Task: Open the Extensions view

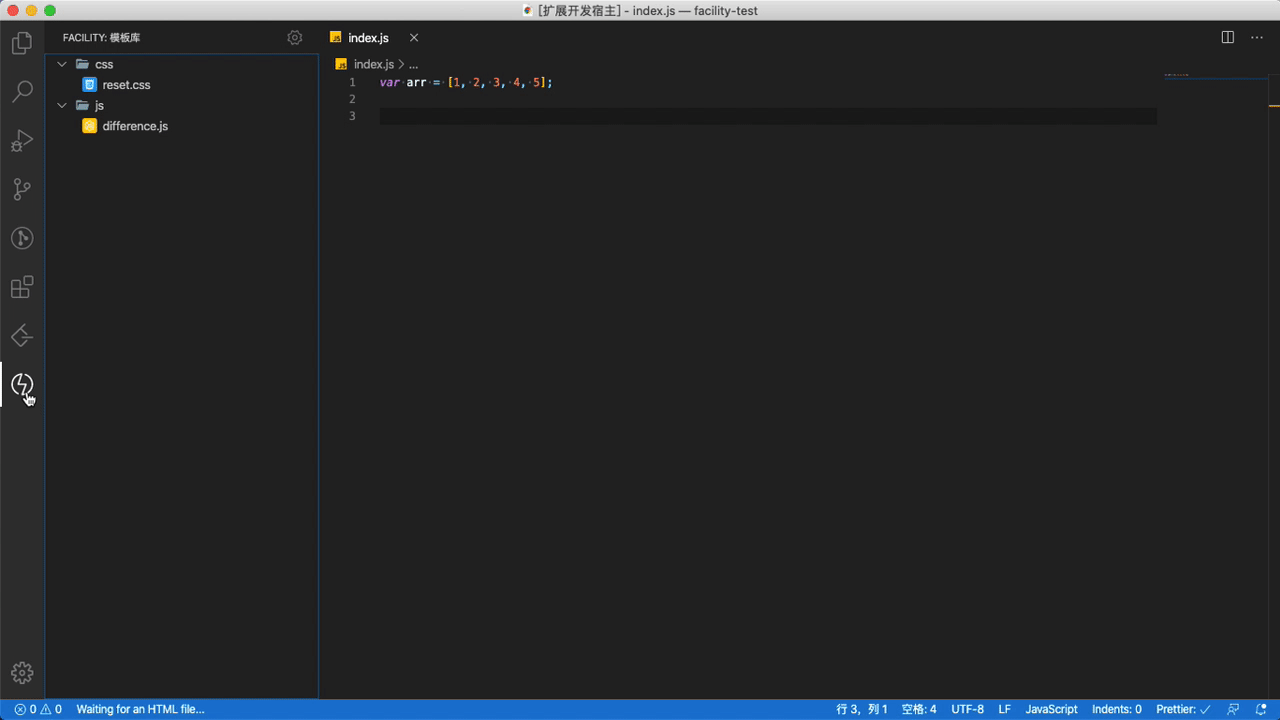Action: pyautogui.click(x=22, y=288)
